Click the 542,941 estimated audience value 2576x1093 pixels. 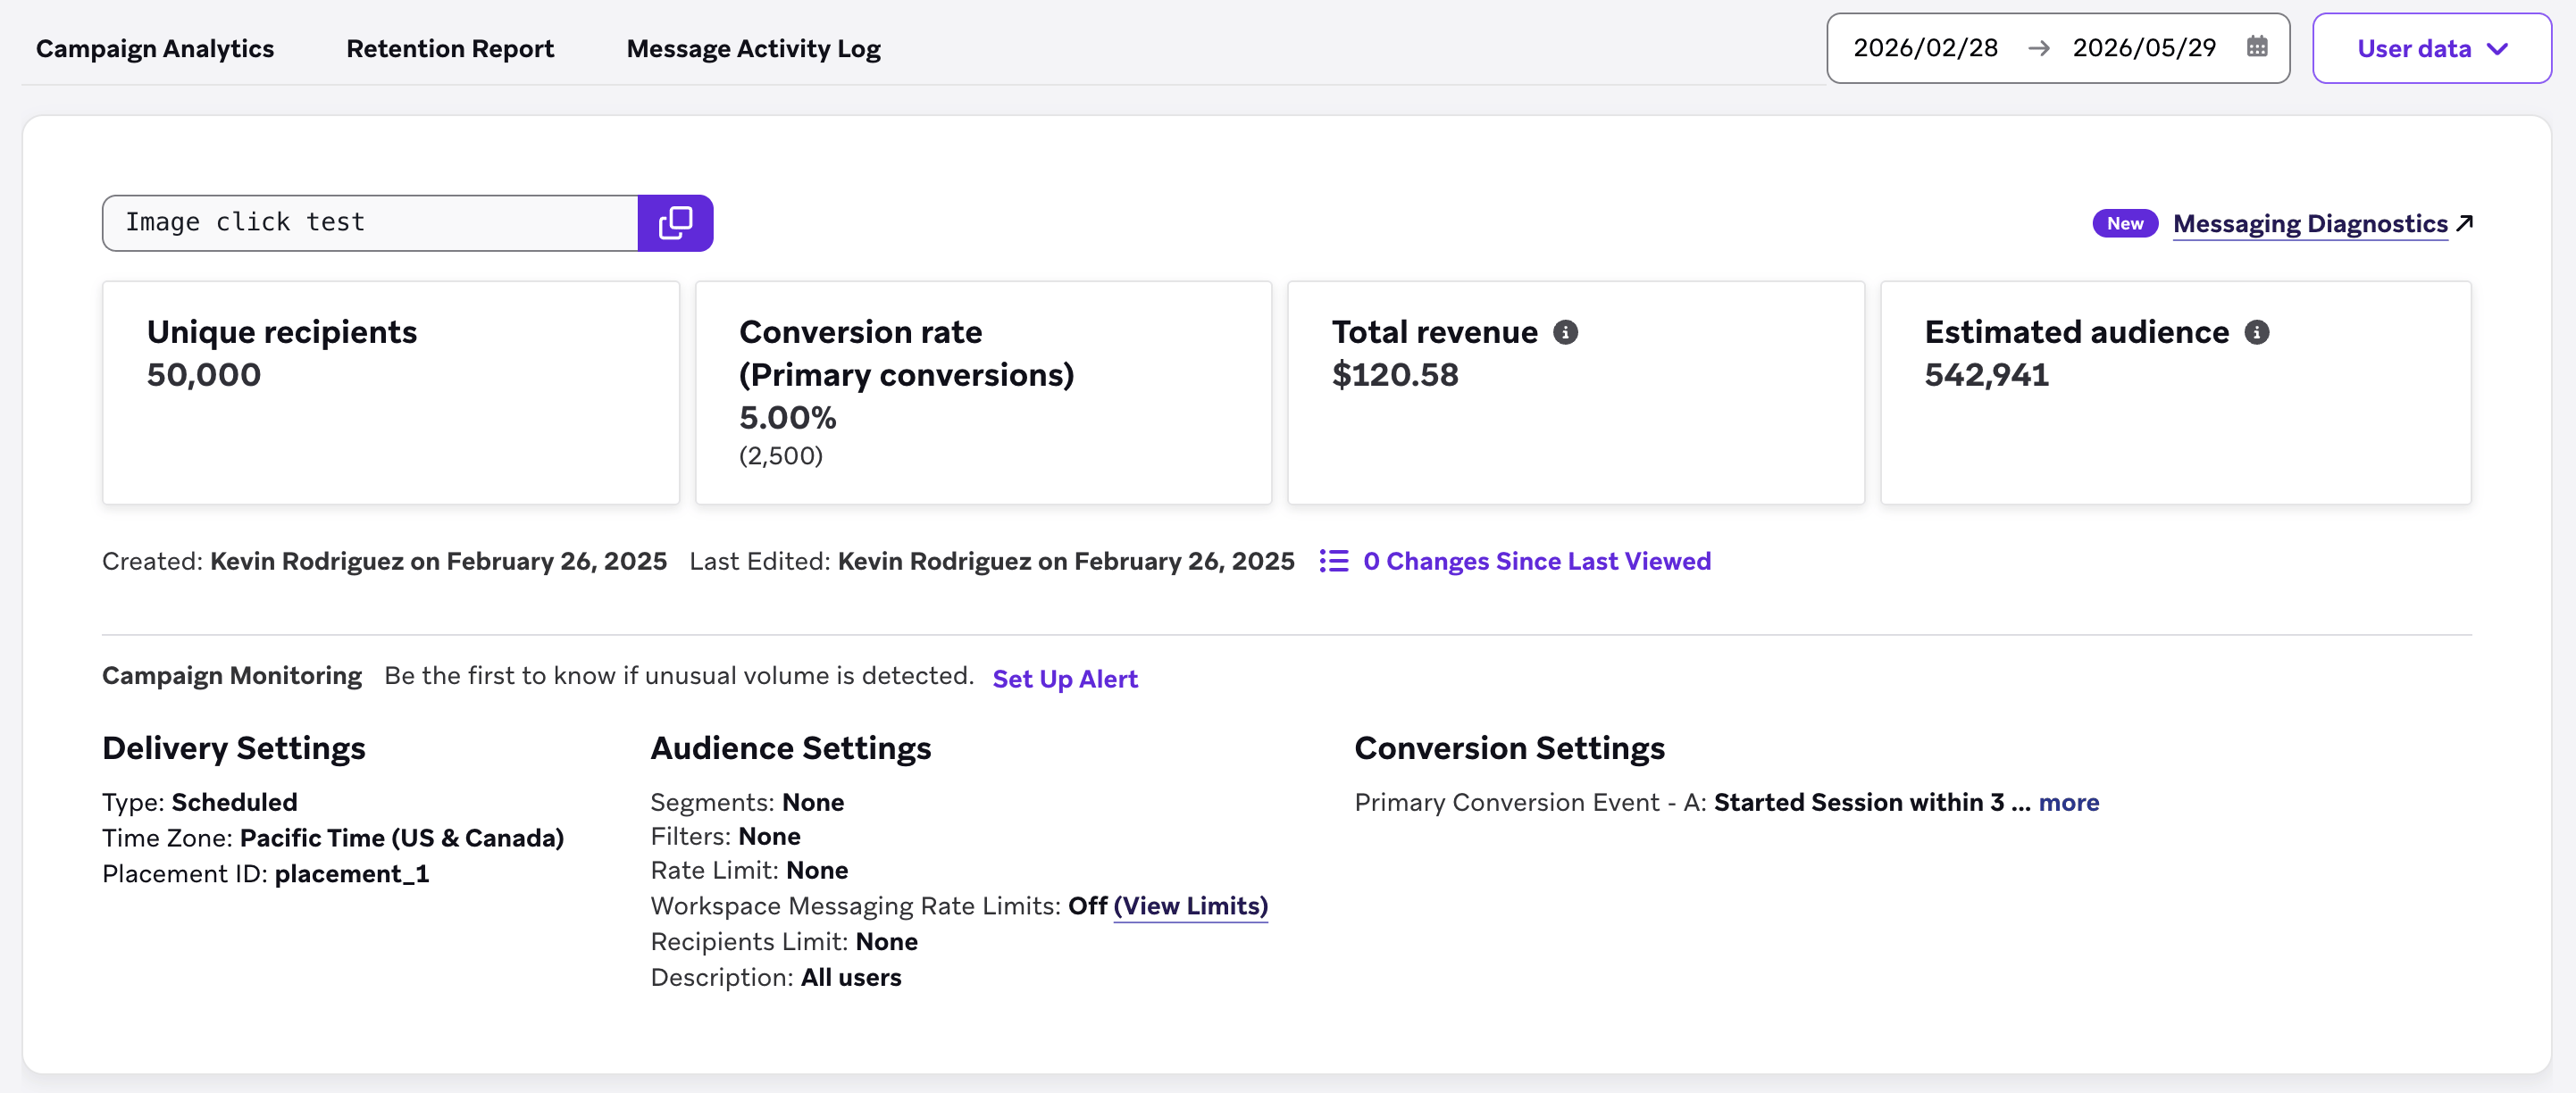pyautogui.click(x=1986, y=375)
